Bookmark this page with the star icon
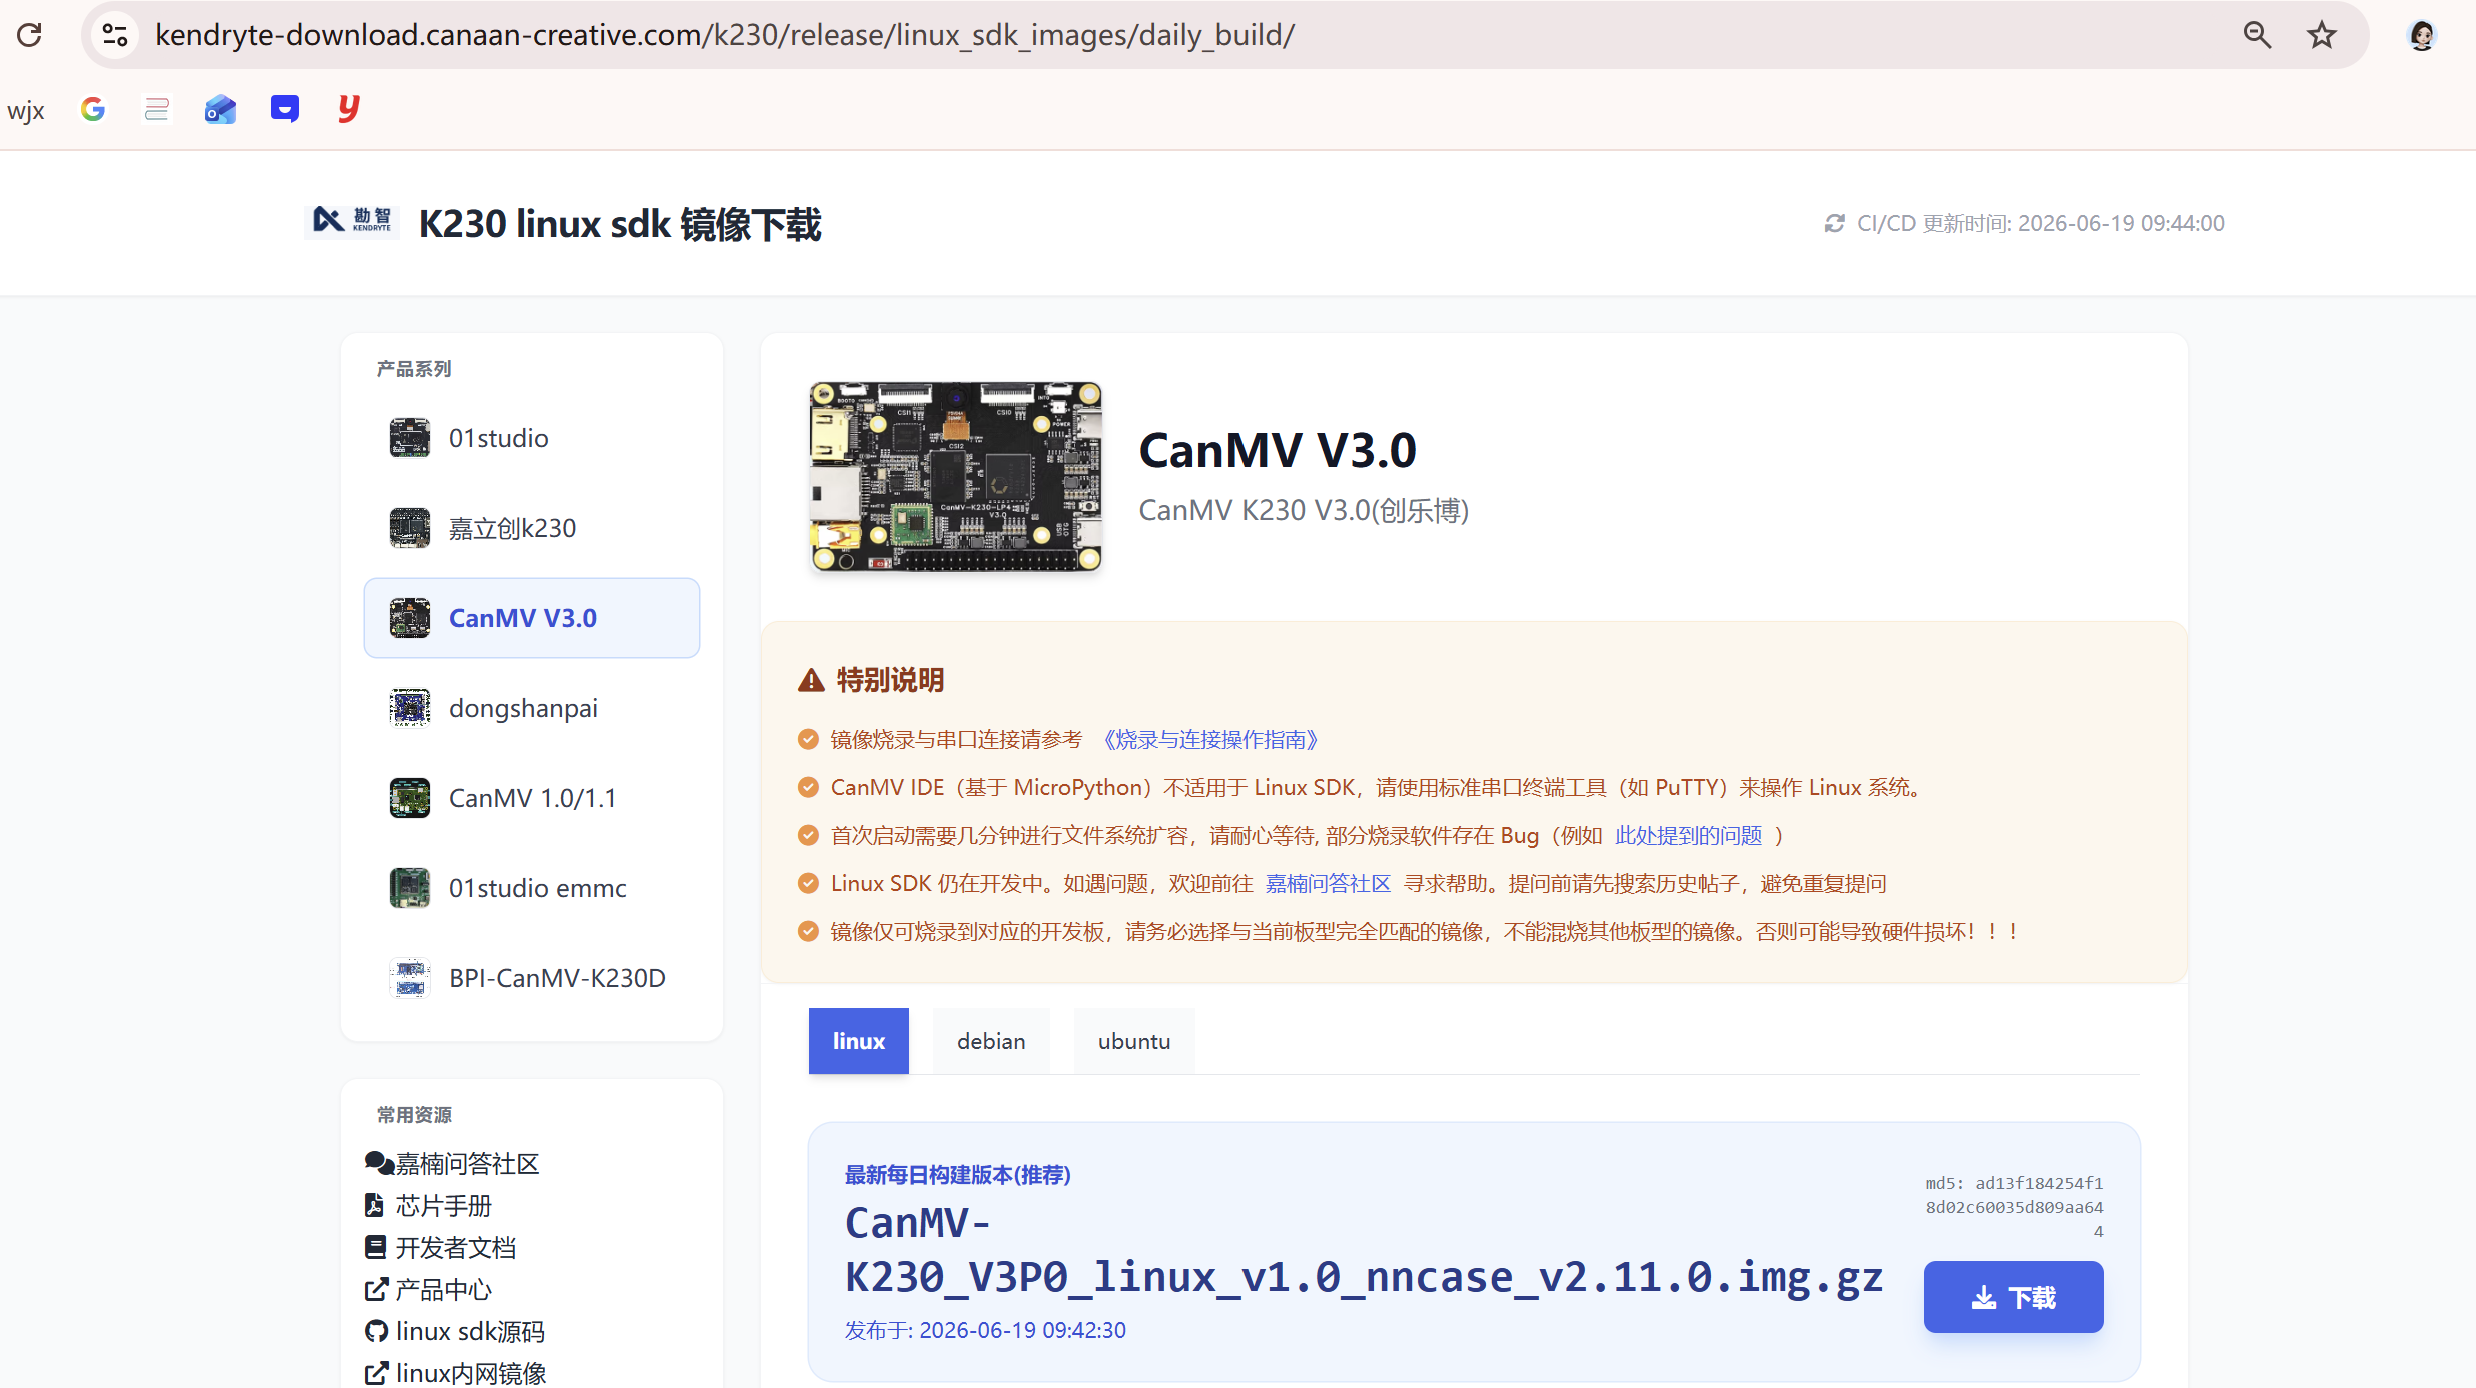This screenshot has height=1388, width=2476. (2321, 35)
